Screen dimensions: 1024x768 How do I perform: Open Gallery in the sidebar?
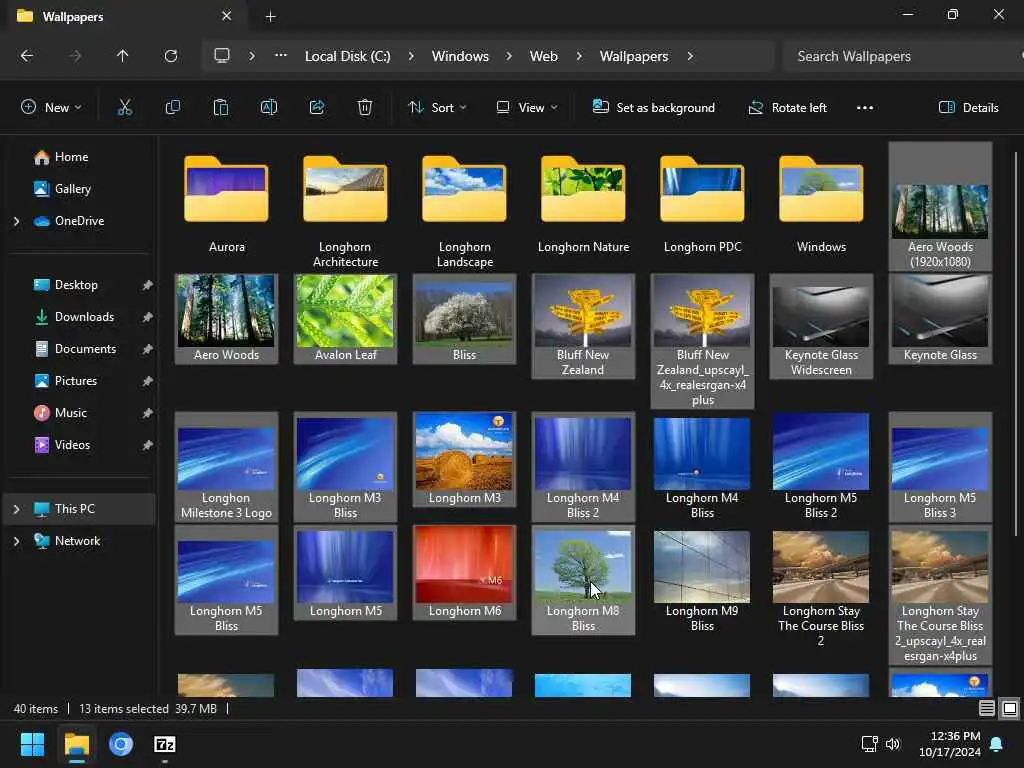pos(72,189)
